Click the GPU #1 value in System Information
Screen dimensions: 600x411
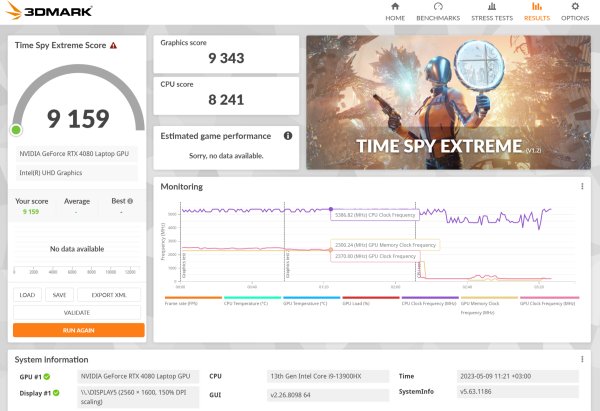pyautogui.click(x=138, y=376)
